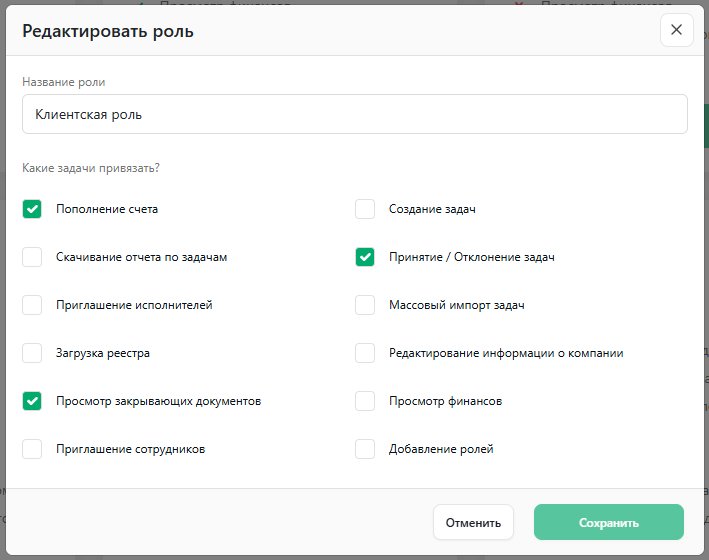This screenshot has height=560, width=709.
Task: Close the Редактировать роль dialog
Action: click(676, 30)
